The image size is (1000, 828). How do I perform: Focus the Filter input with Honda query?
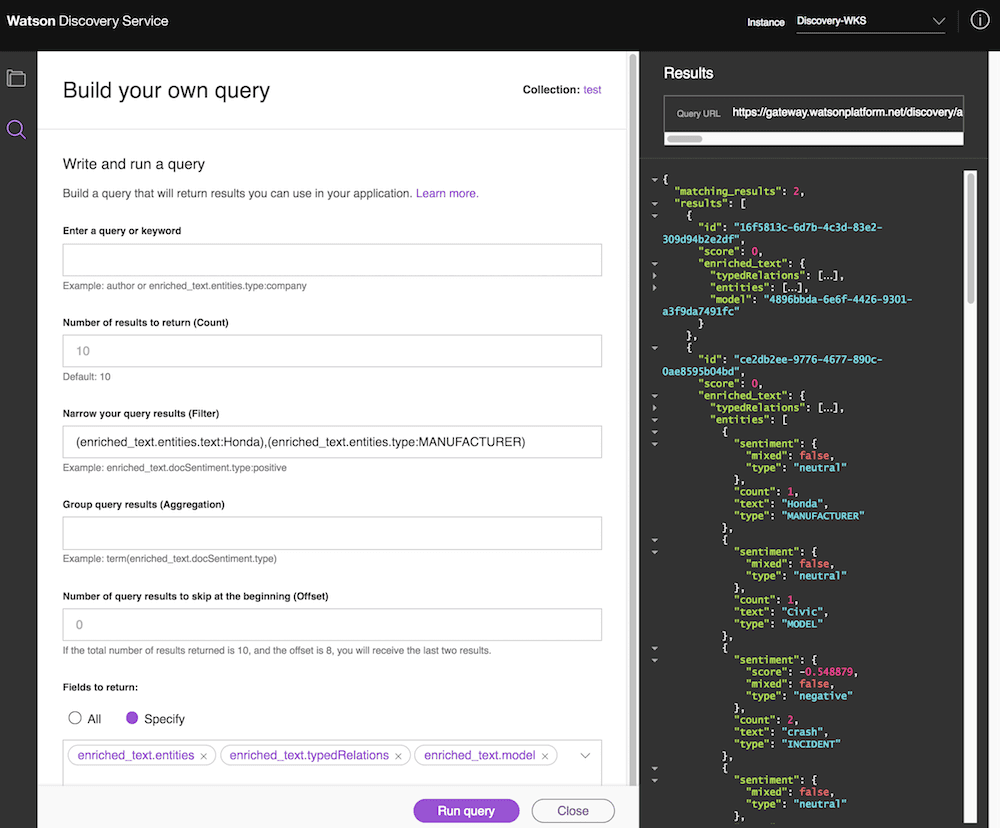click(x=332, y=442)
